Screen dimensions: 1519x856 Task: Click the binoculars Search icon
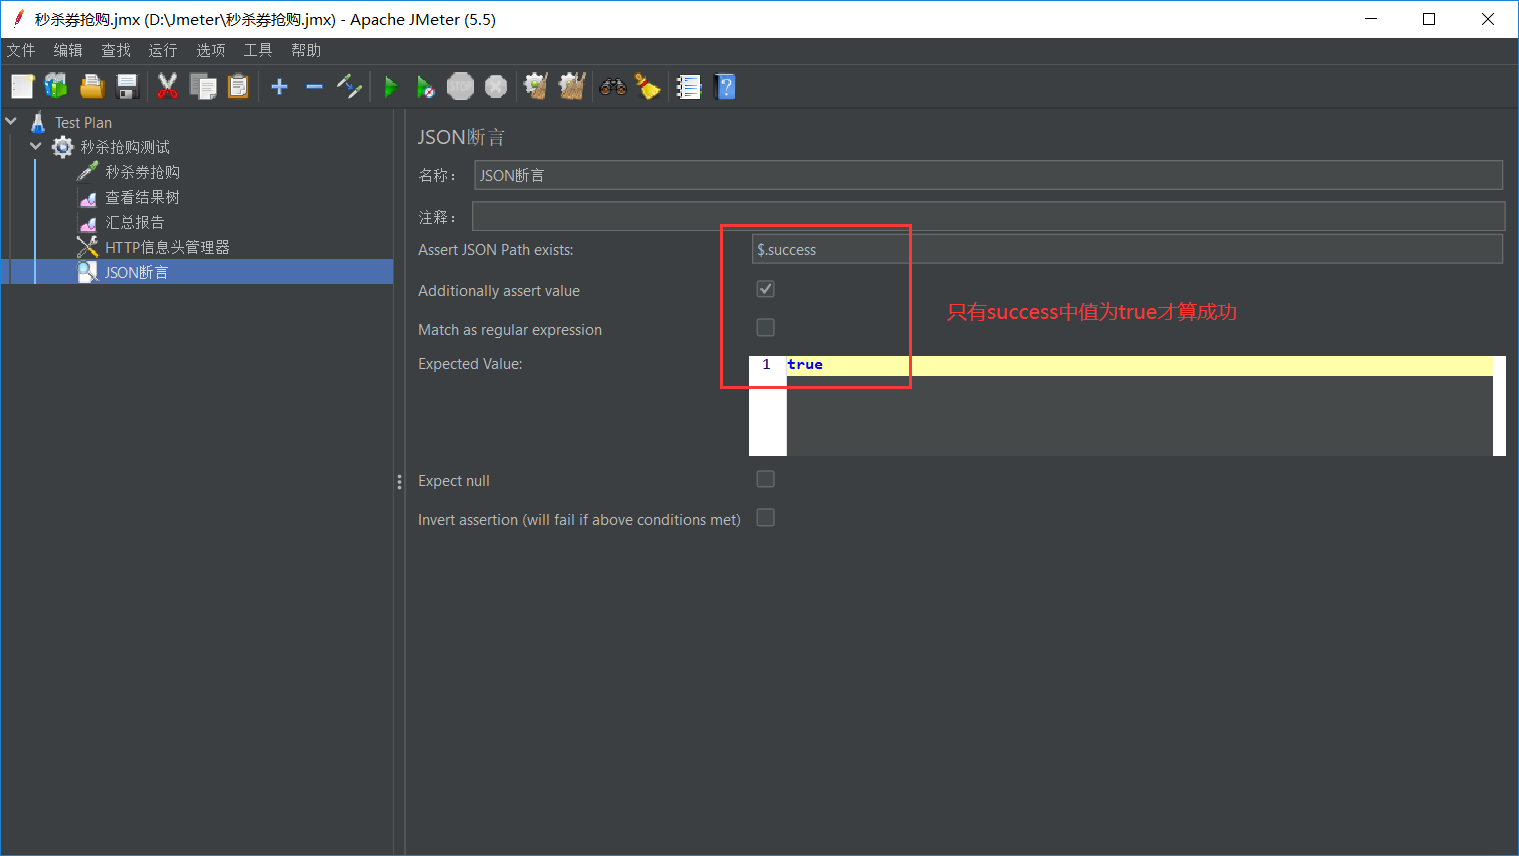click(612, 88)
